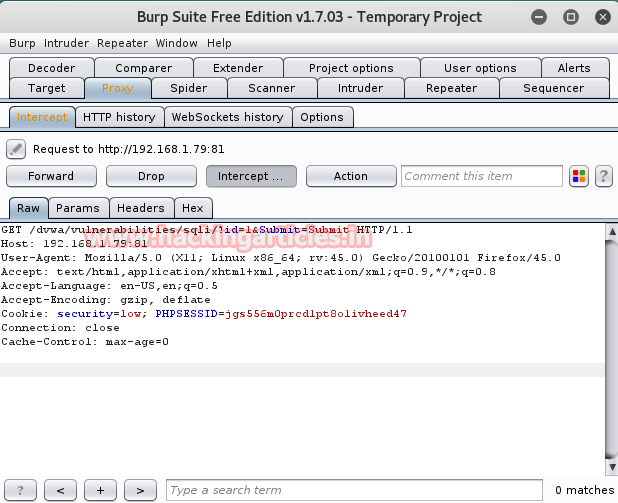Click the plus search options button

point(101,490)
